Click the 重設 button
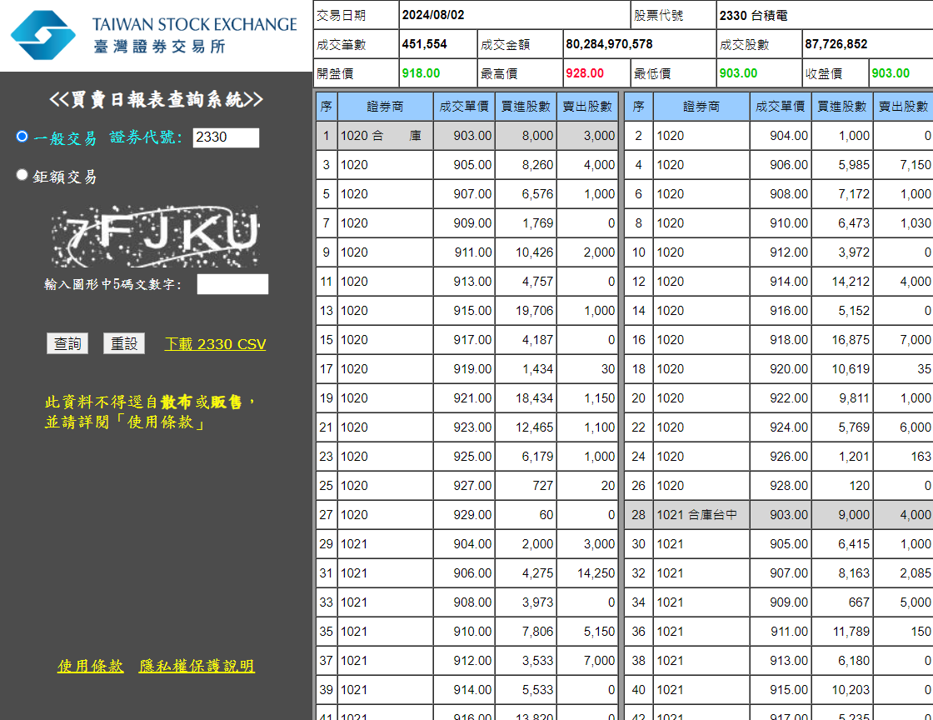The width and height of the screenshot is (933, 720). point(124,343)
